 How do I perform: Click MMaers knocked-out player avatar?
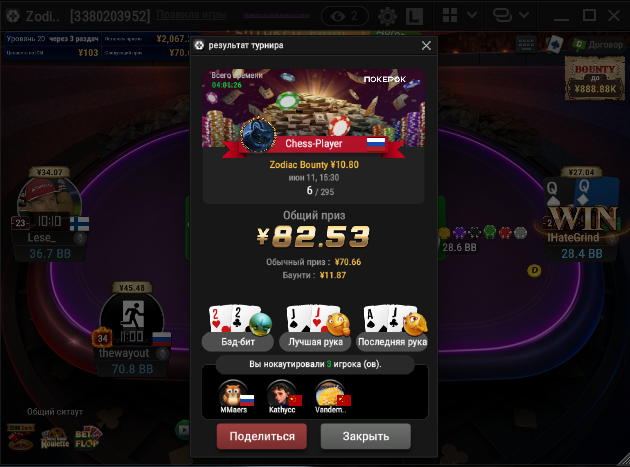pos(233,393)
